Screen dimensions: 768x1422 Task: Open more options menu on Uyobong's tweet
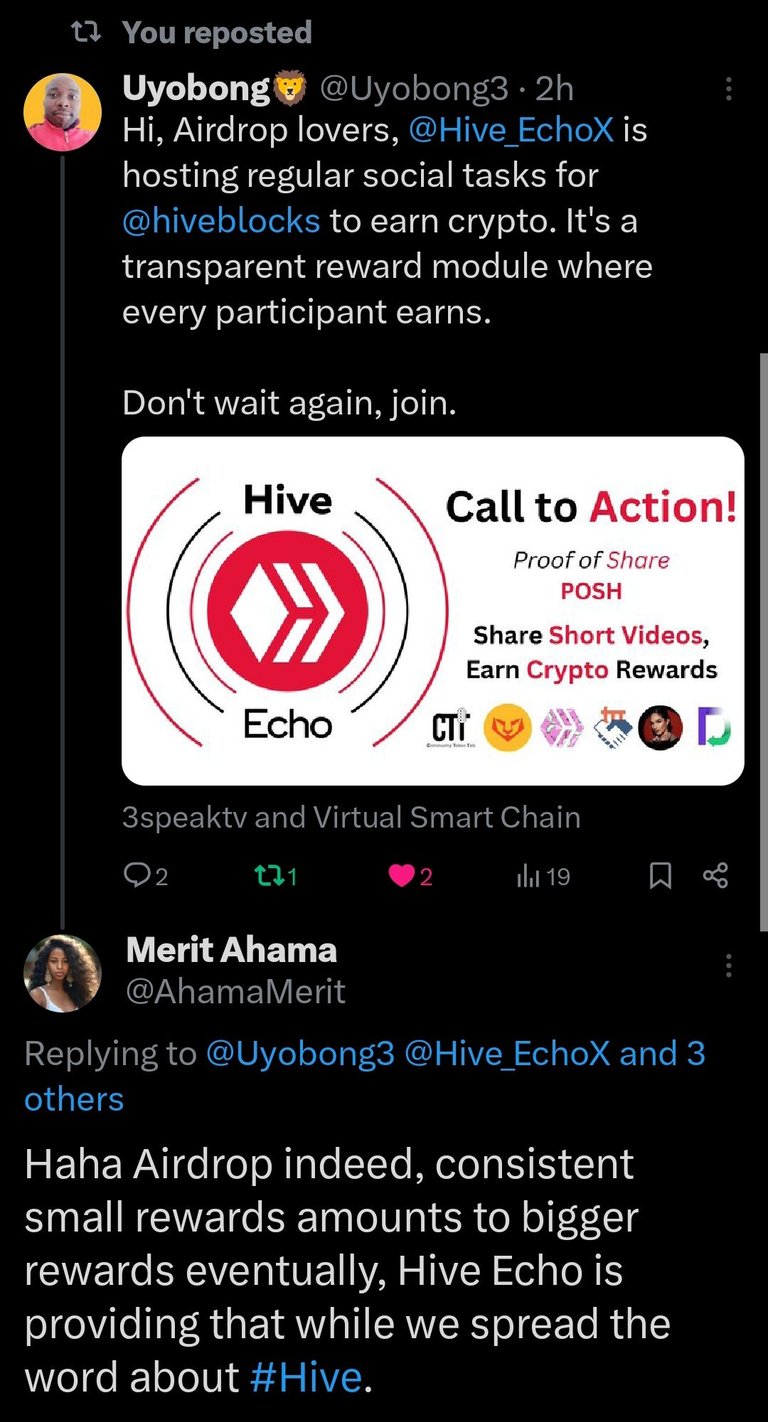pos(728,90)
